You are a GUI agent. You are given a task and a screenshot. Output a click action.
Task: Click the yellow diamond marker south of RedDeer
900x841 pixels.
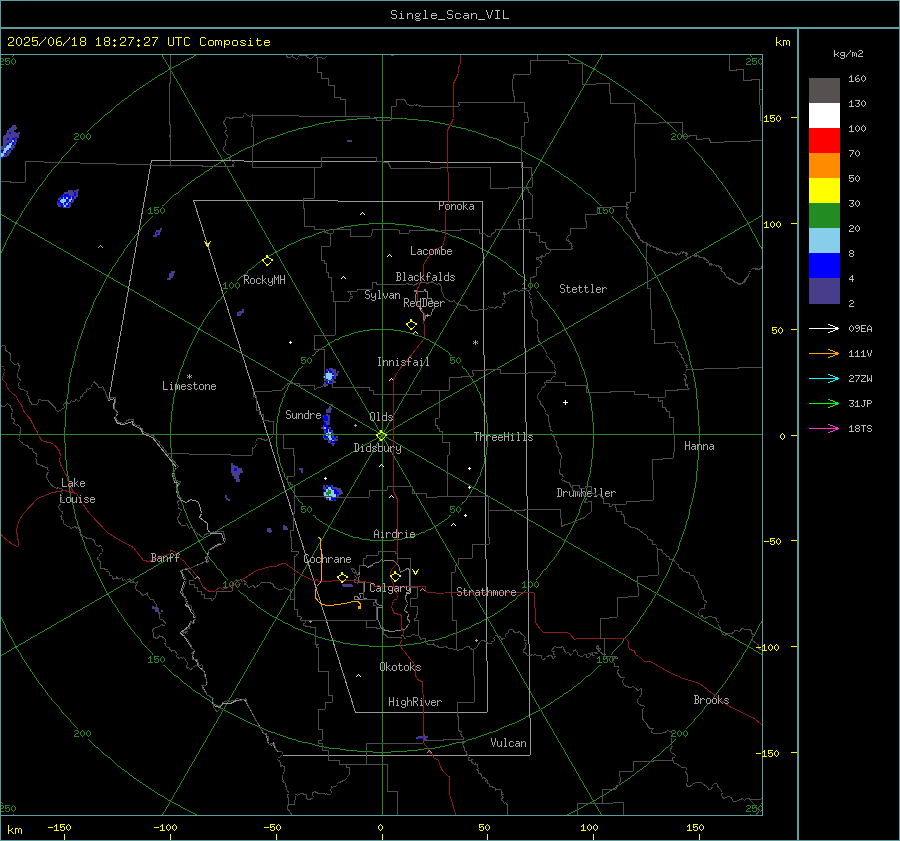point(412,325)
